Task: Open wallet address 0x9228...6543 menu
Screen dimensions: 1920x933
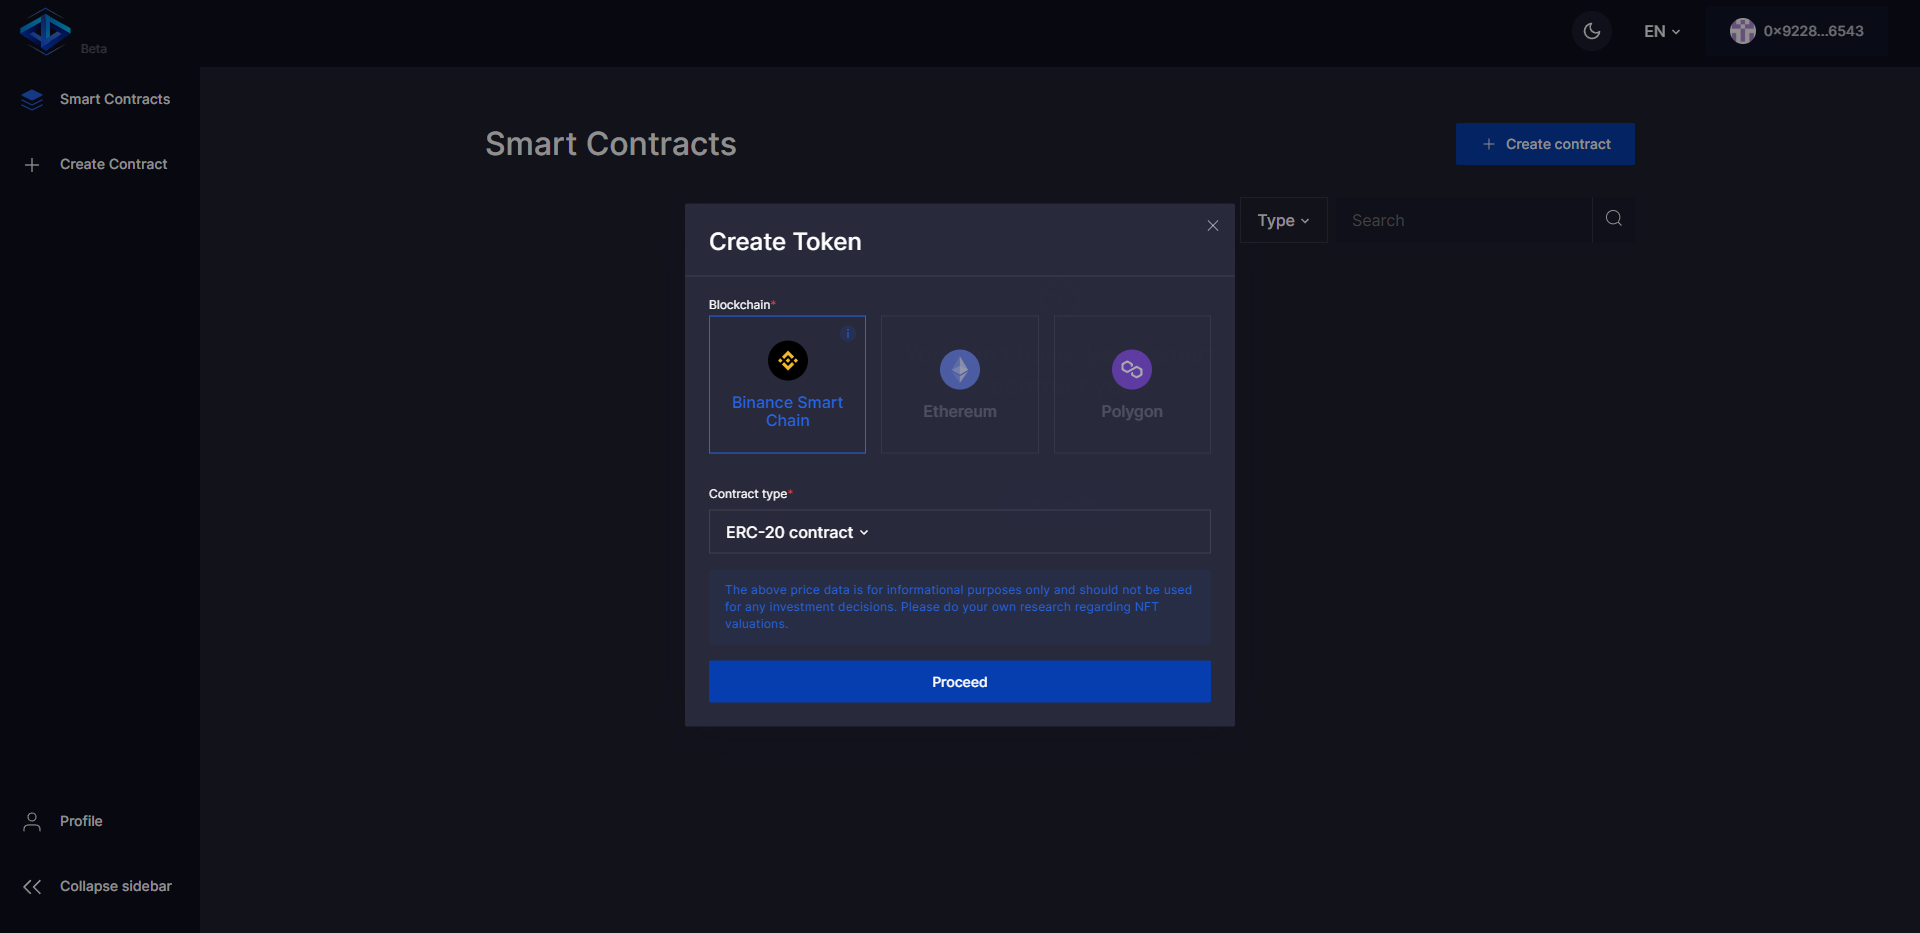Action: pyautogui.click(x=1813, y=31)
